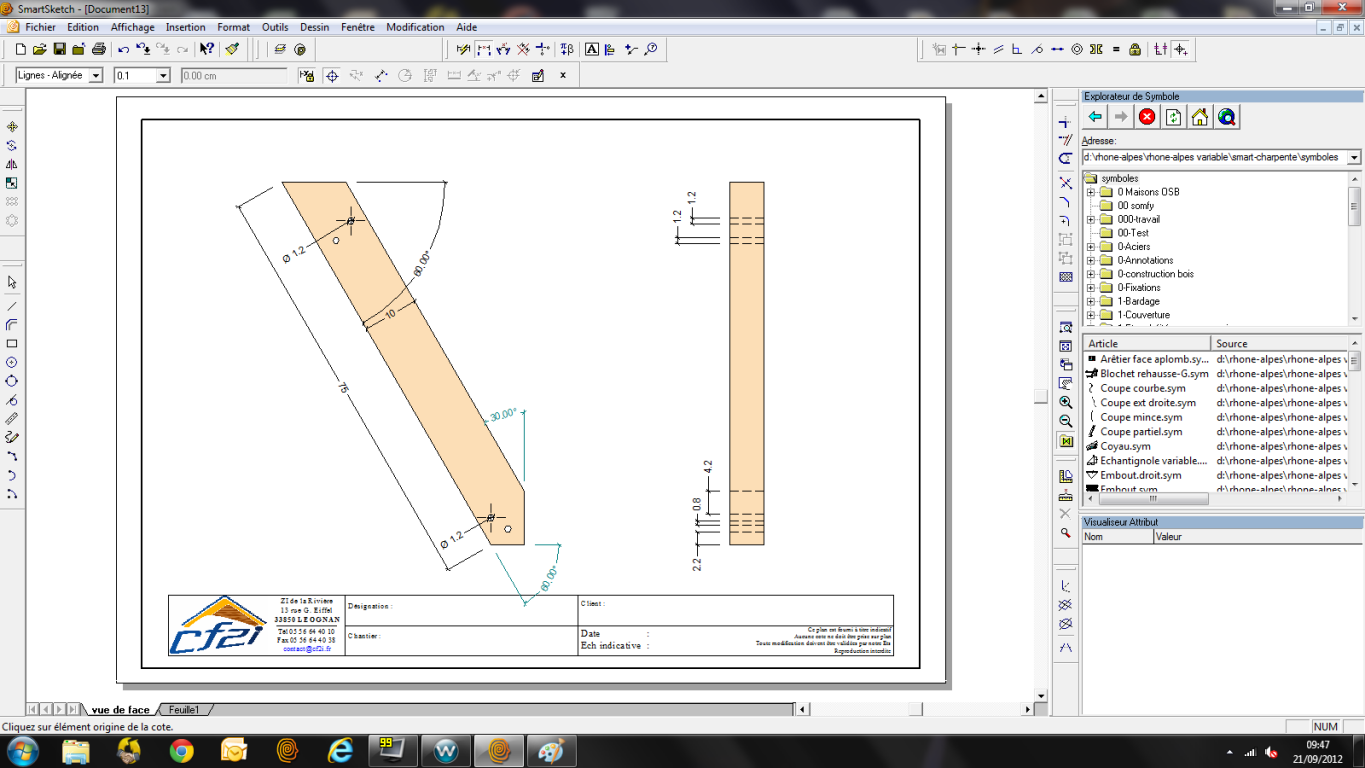
Task: Click the Print icon in main toolbar
Action: coord(98,49)
